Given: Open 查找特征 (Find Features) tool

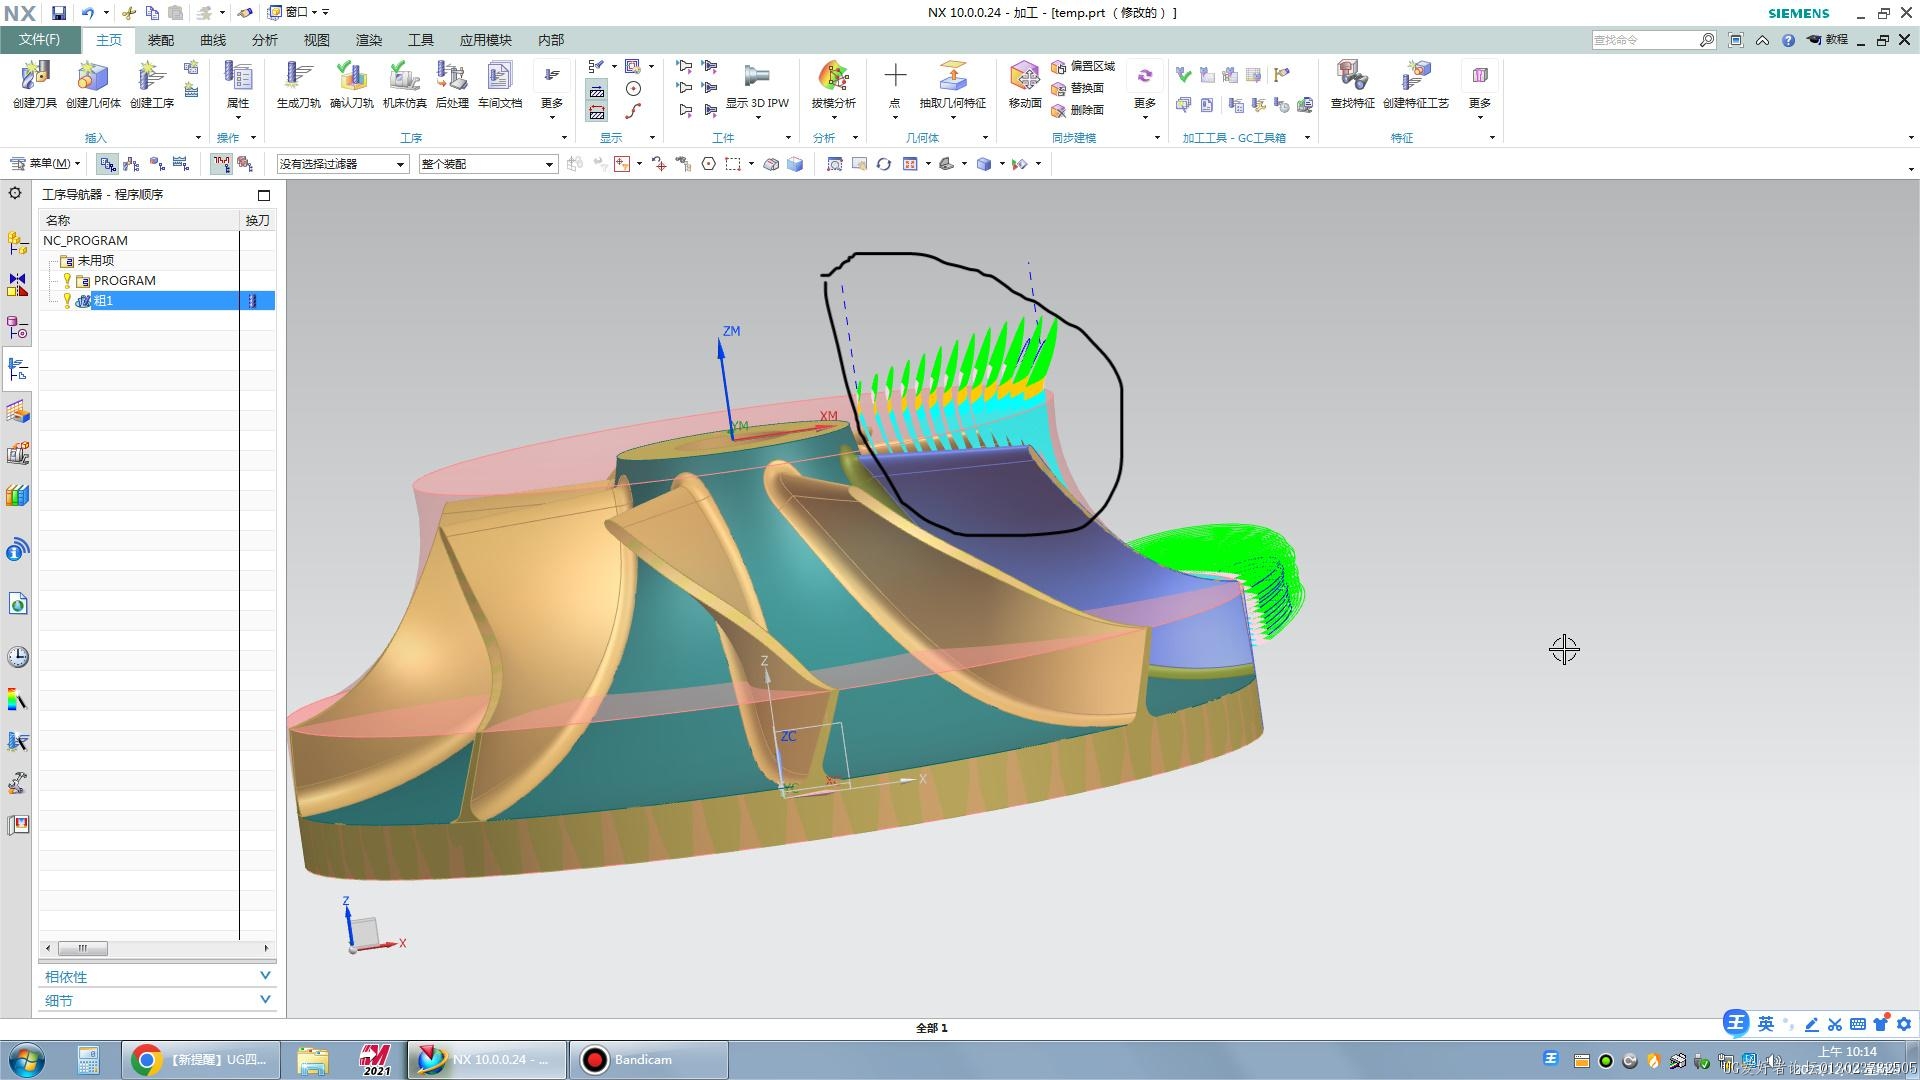Looking at the screenshot, I should pos(1352,84).
